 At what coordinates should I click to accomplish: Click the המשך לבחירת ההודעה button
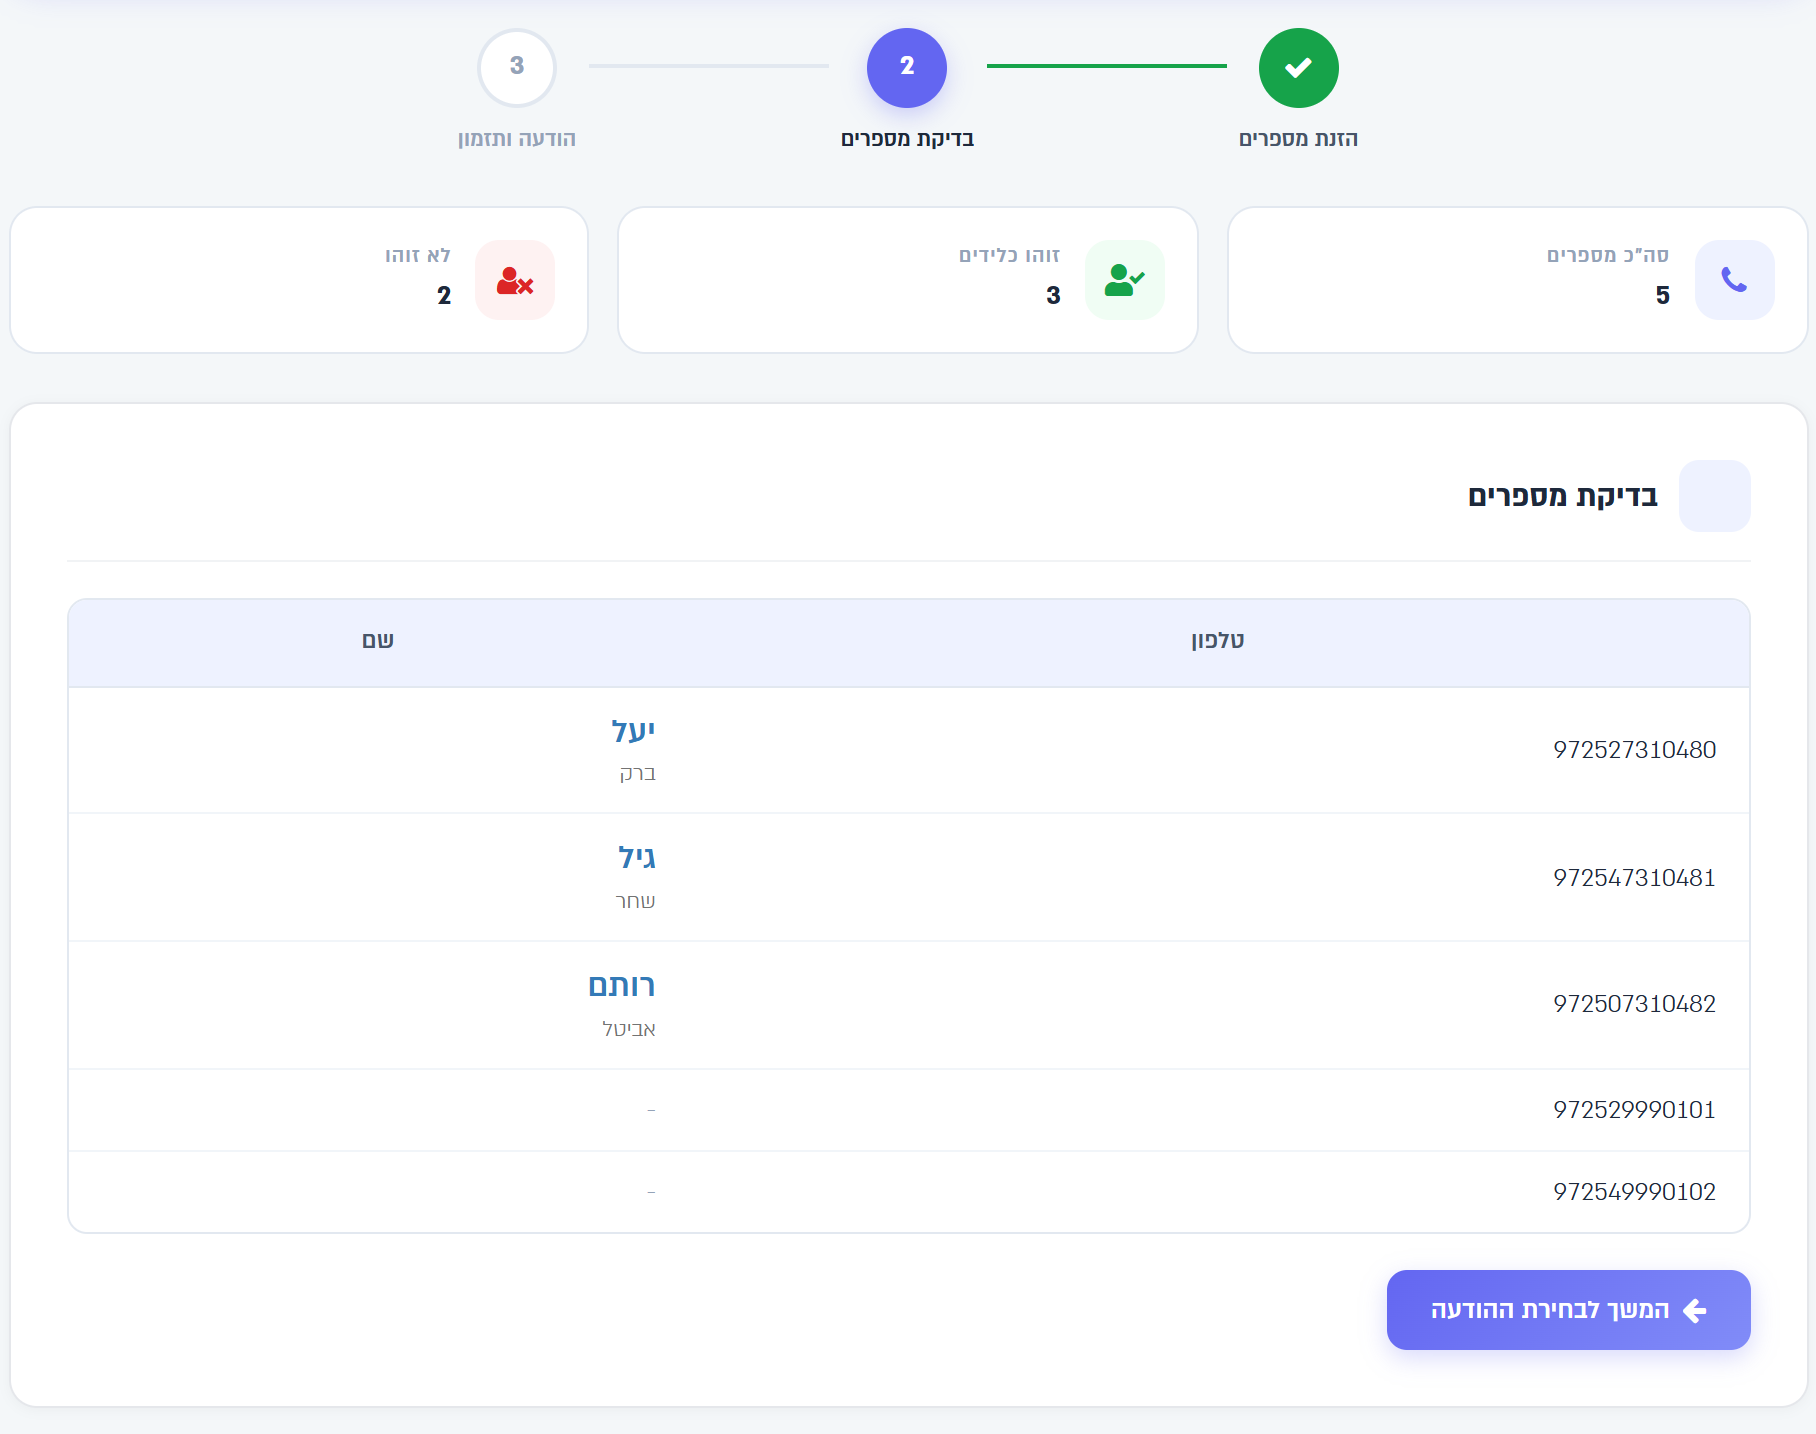click(x=1568, y=1310)
